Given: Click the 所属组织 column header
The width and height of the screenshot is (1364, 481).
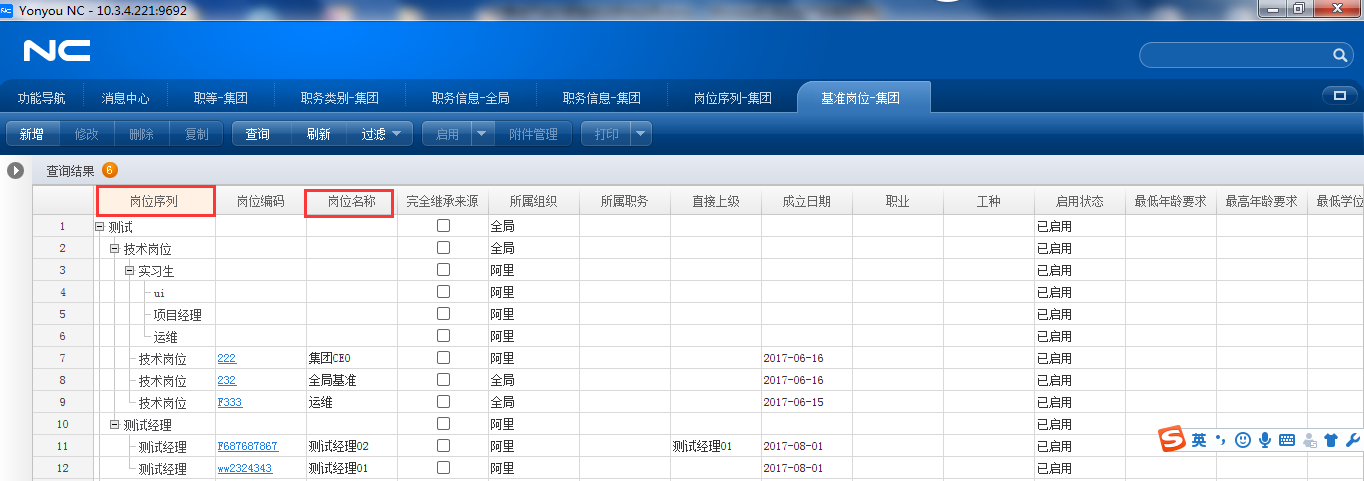Looking at the screenshot, I should click(x=533, y=201).
